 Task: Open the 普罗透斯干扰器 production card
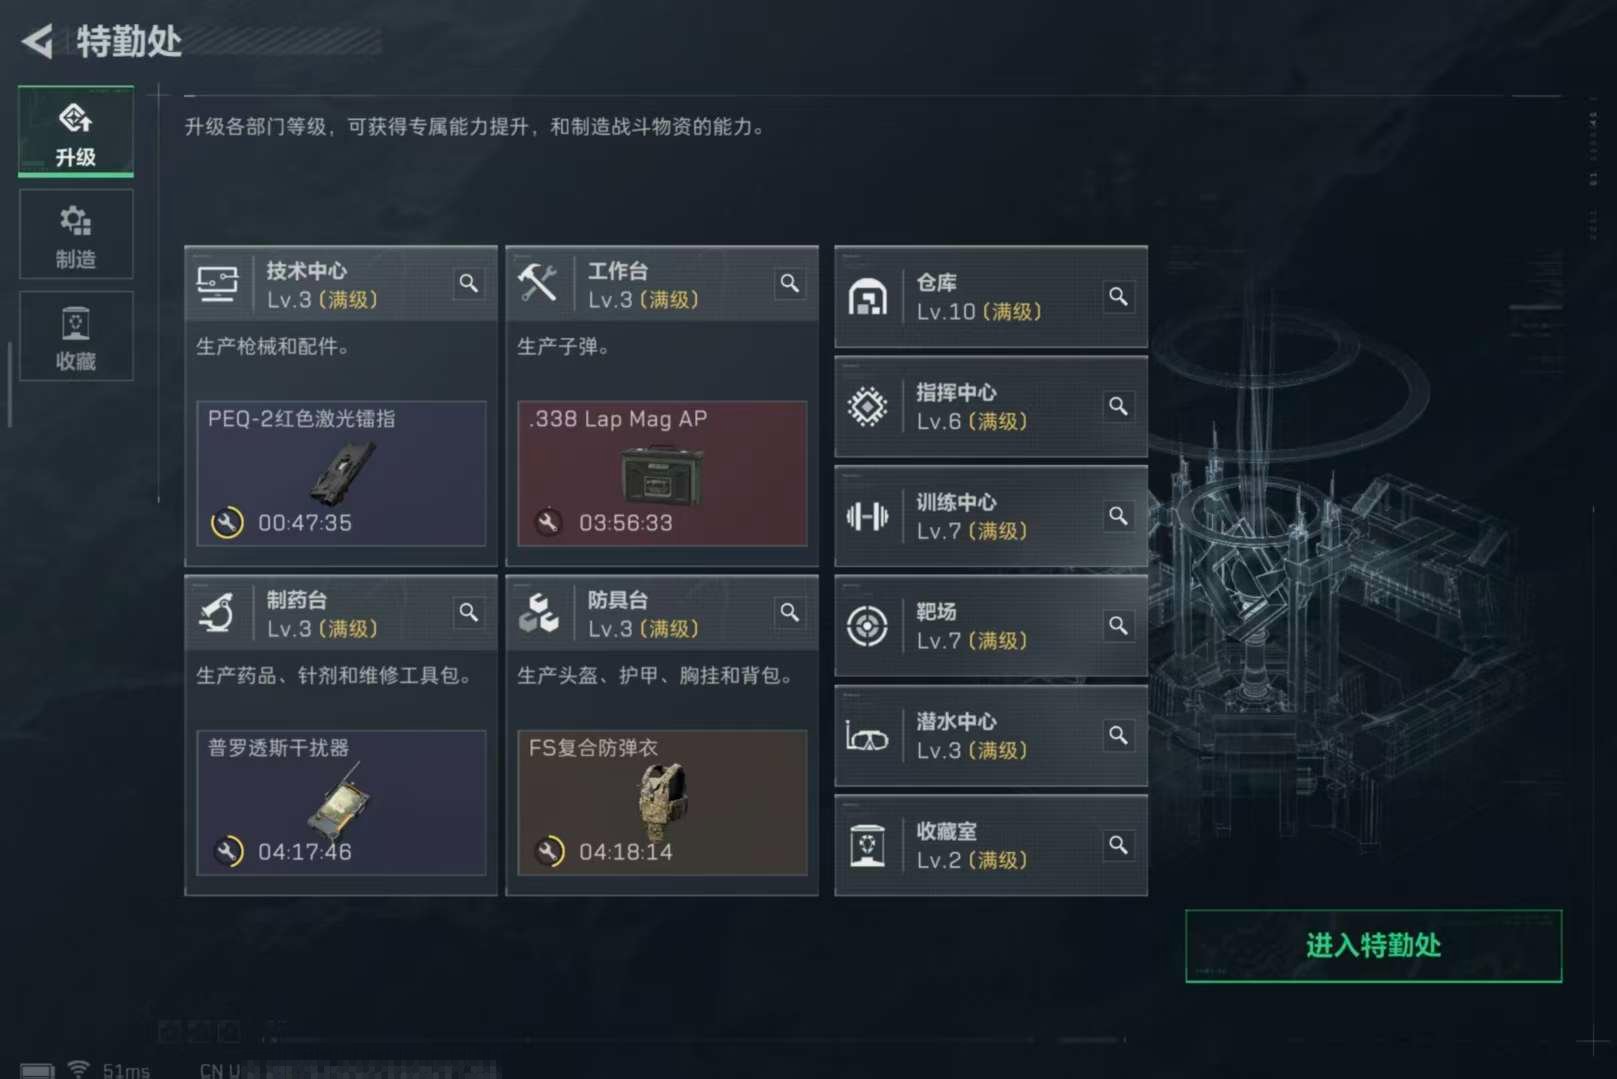(x=341, y=803)
